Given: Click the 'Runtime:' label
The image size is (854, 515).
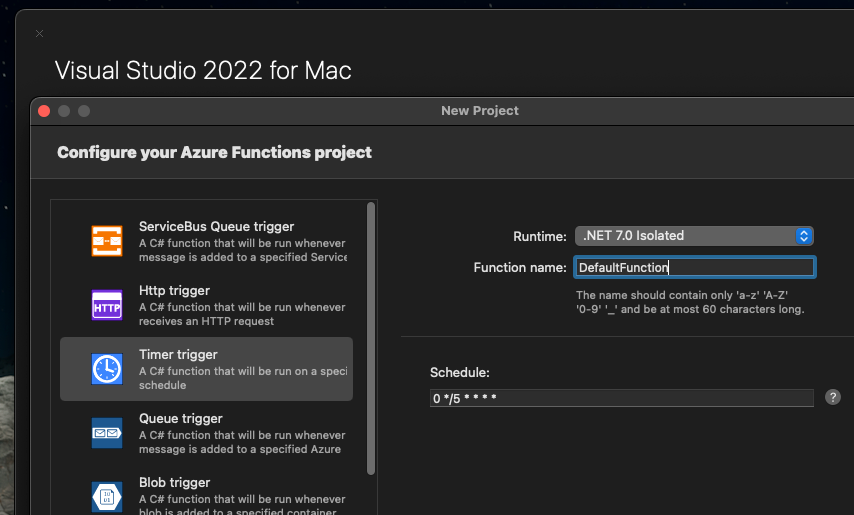Looking at the screenshot, I should pos(540,236).
